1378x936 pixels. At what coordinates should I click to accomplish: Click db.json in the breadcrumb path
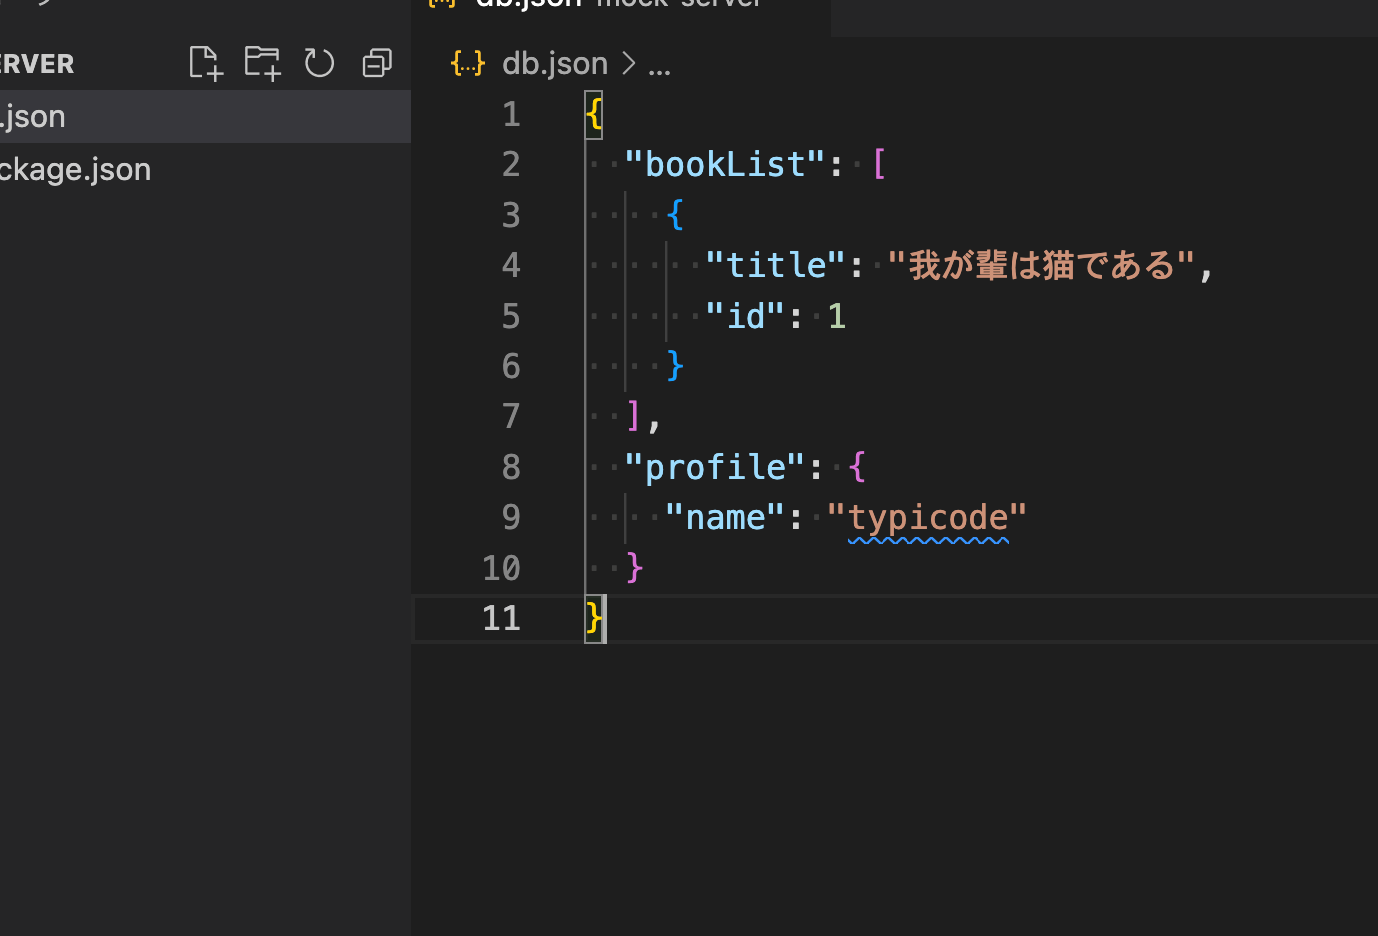(x=555, y=63)
